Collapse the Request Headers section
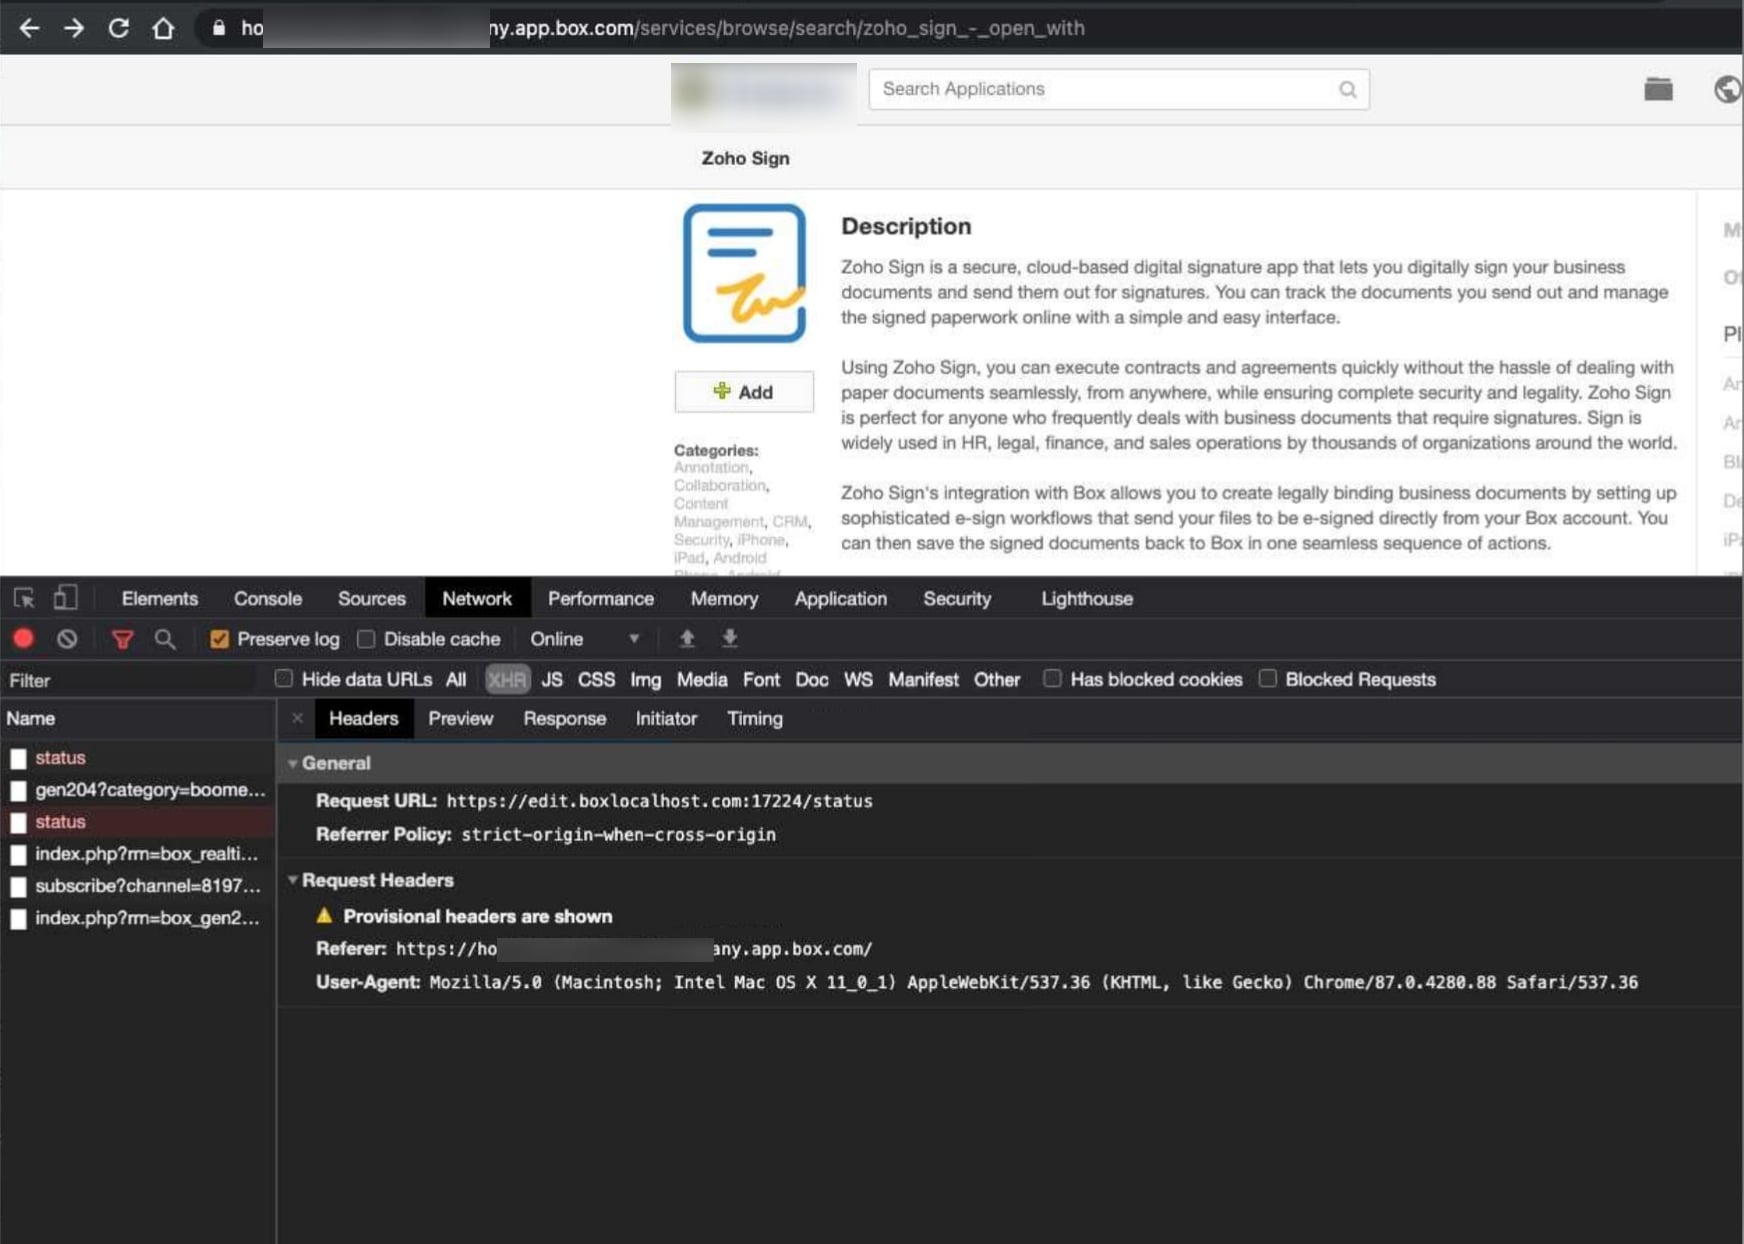 (x=292, y=880)
